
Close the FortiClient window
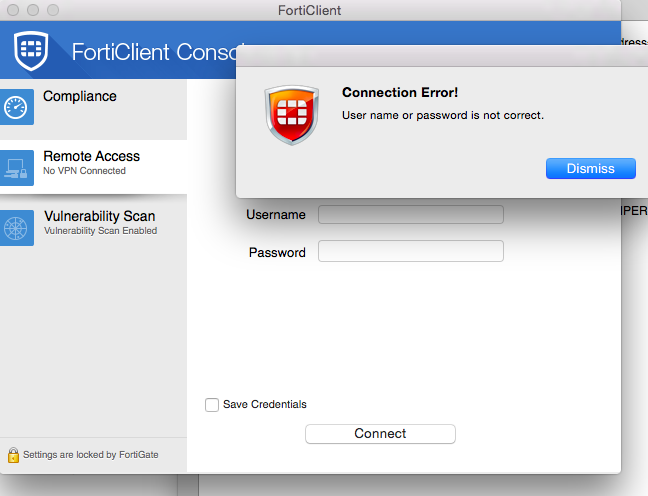click(x=12, y=9)
